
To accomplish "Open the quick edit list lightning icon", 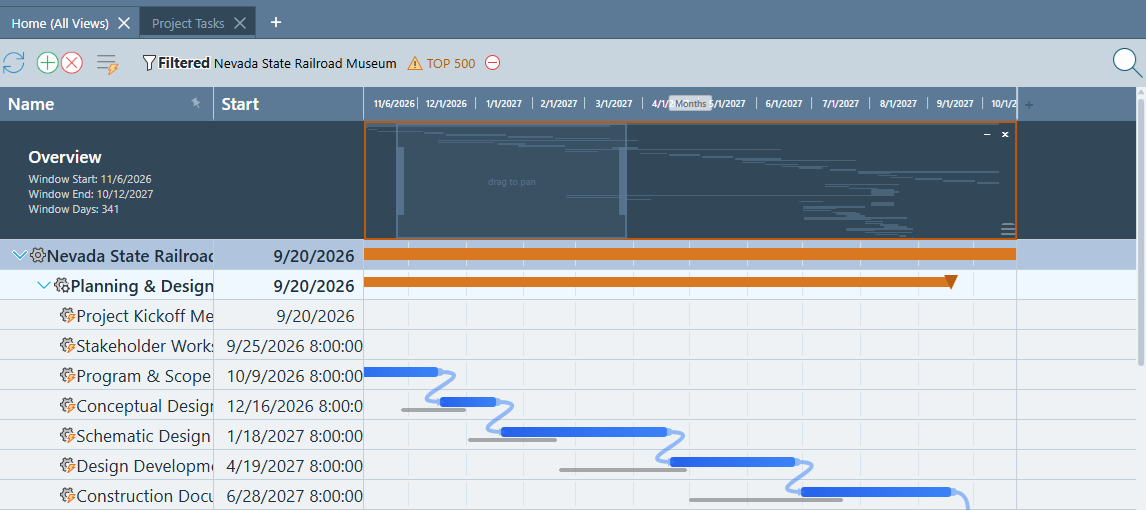I will pos(107,64).
